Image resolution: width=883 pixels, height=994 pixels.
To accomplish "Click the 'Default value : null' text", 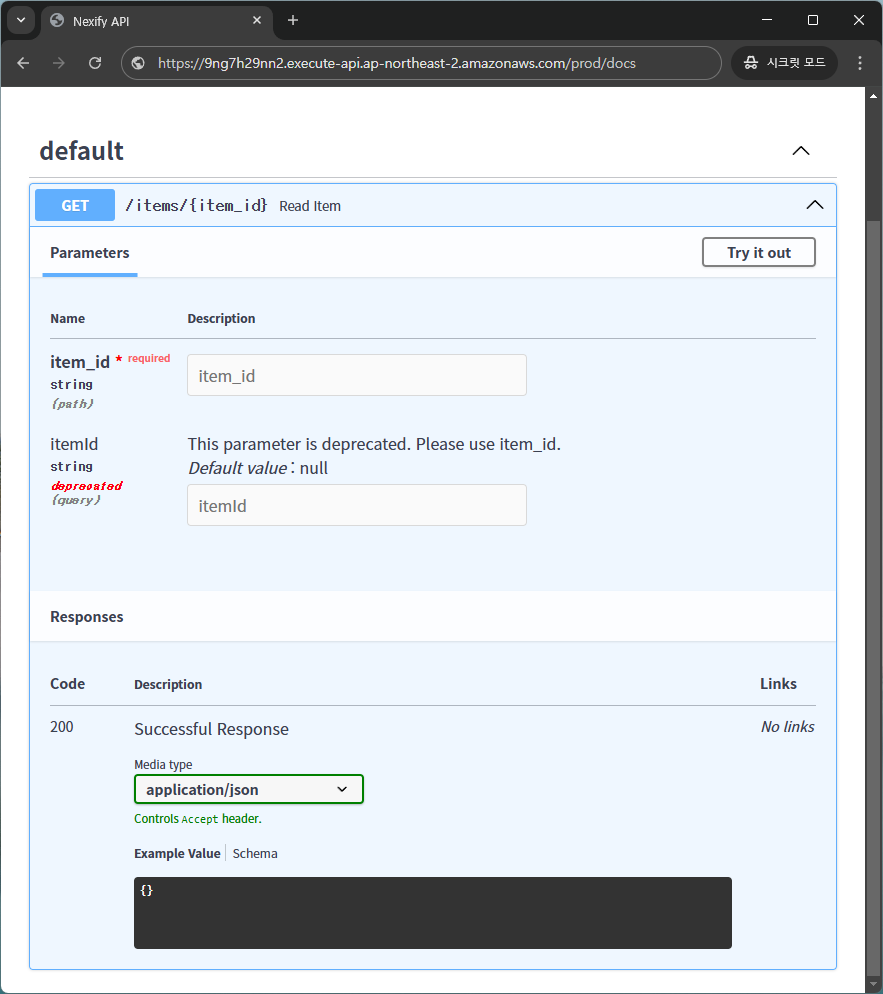I will tap(258, 468).
